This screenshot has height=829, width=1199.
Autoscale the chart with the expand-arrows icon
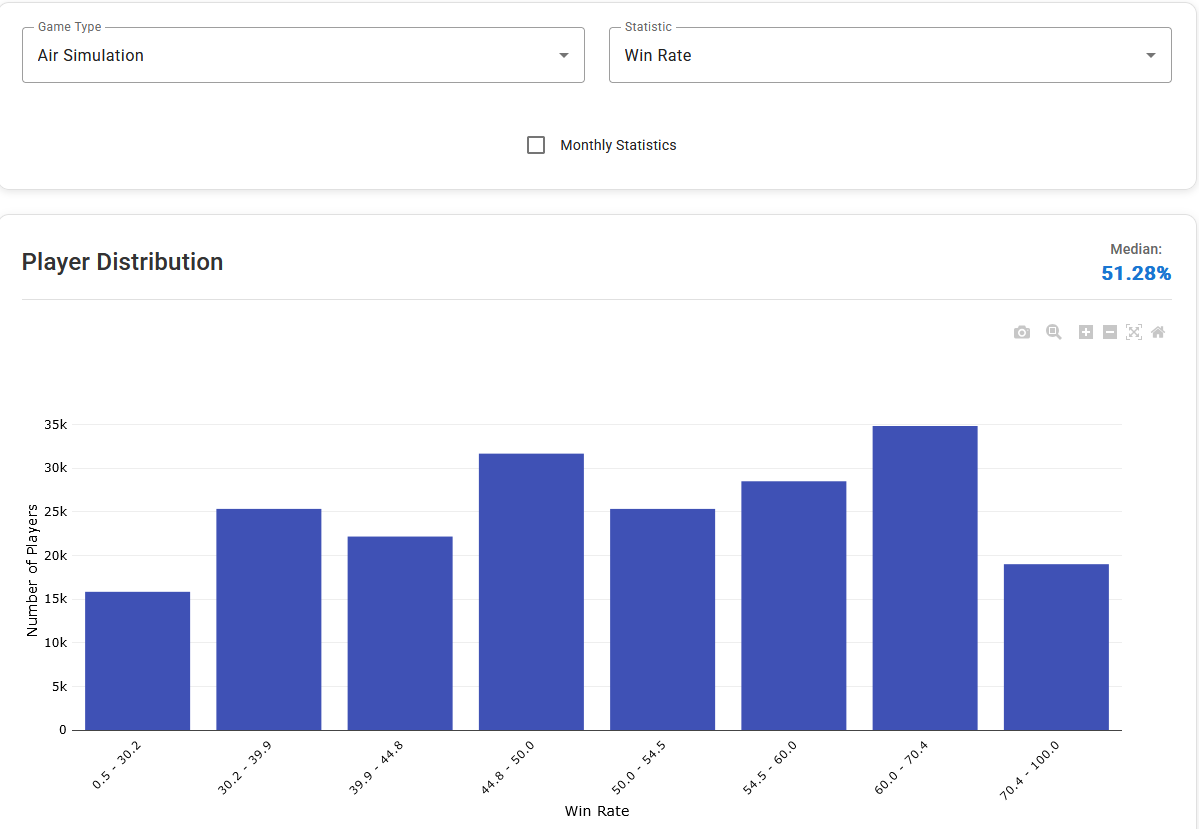point(1133,332)
